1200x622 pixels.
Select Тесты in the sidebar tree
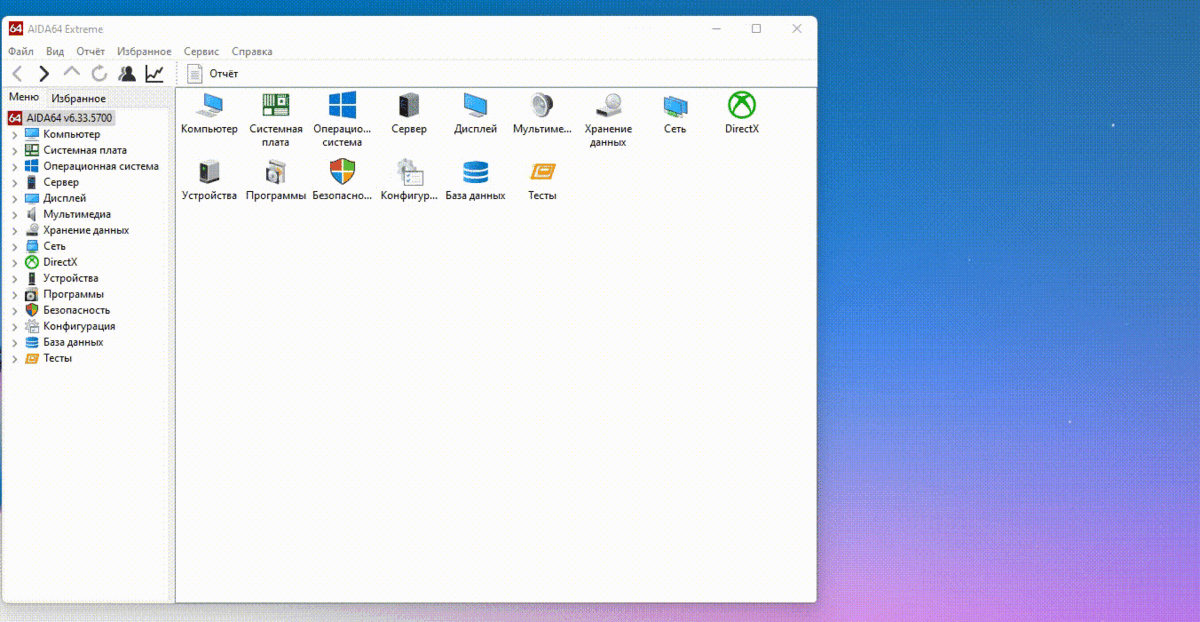pos(58,358)
